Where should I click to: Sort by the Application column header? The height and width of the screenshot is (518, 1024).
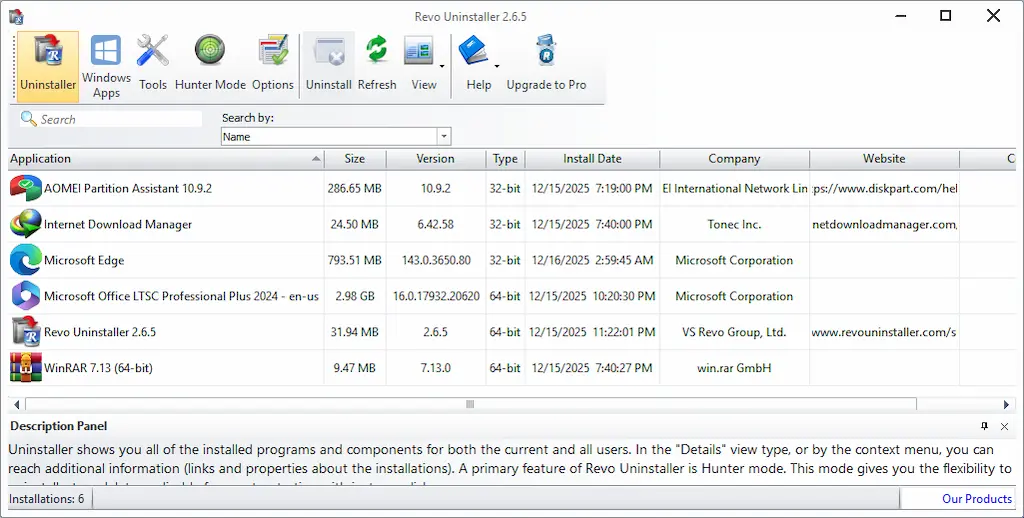(166, 159)
